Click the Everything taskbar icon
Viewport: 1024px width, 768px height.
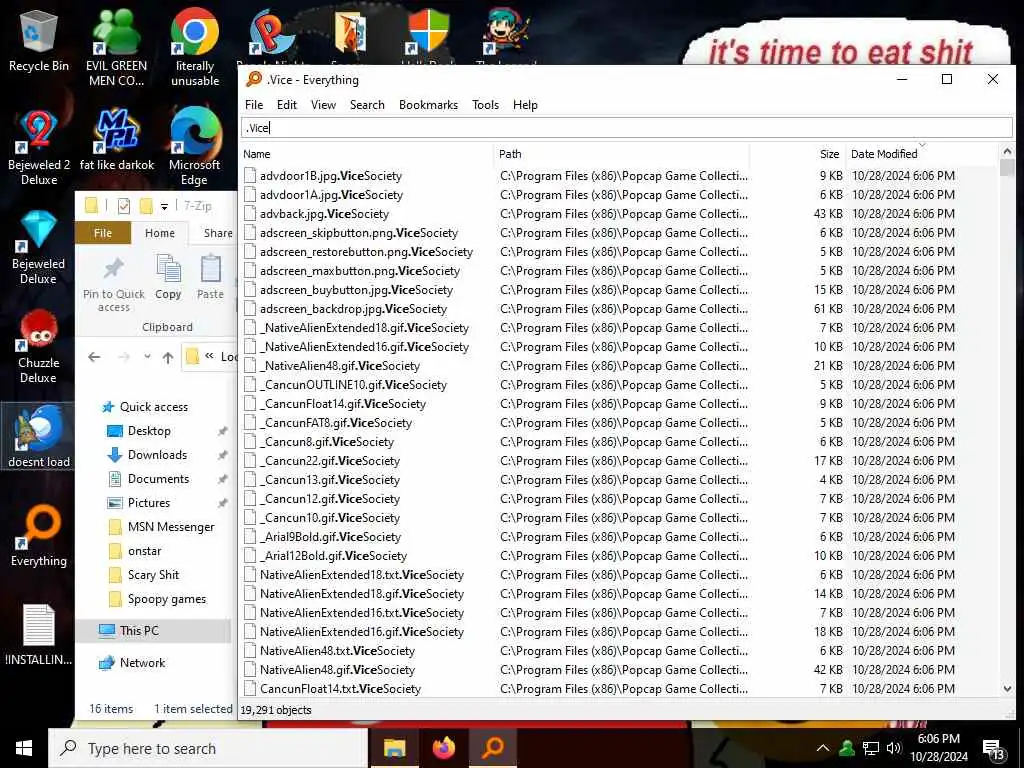tap(494, 748)
